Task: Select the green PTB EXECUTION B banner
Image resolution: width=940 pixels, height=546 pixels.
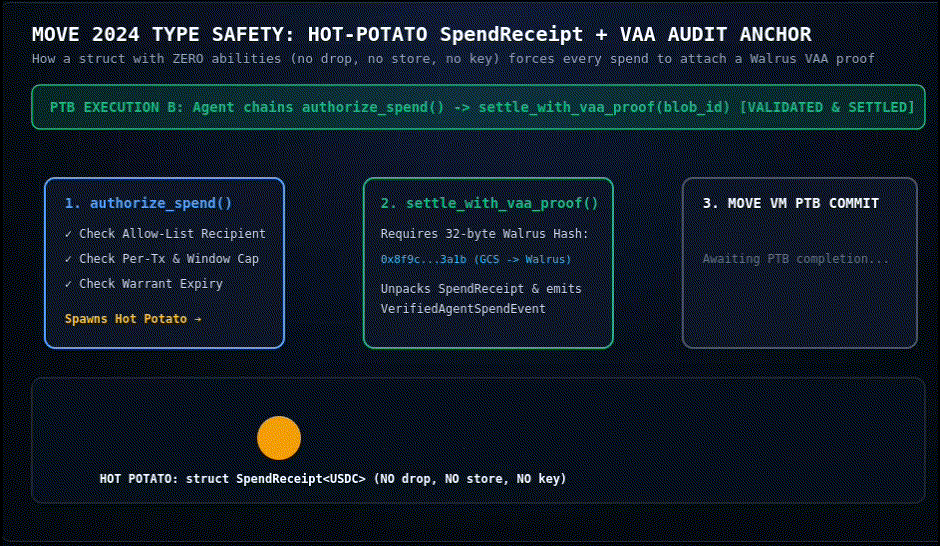Action: [478, 107]
